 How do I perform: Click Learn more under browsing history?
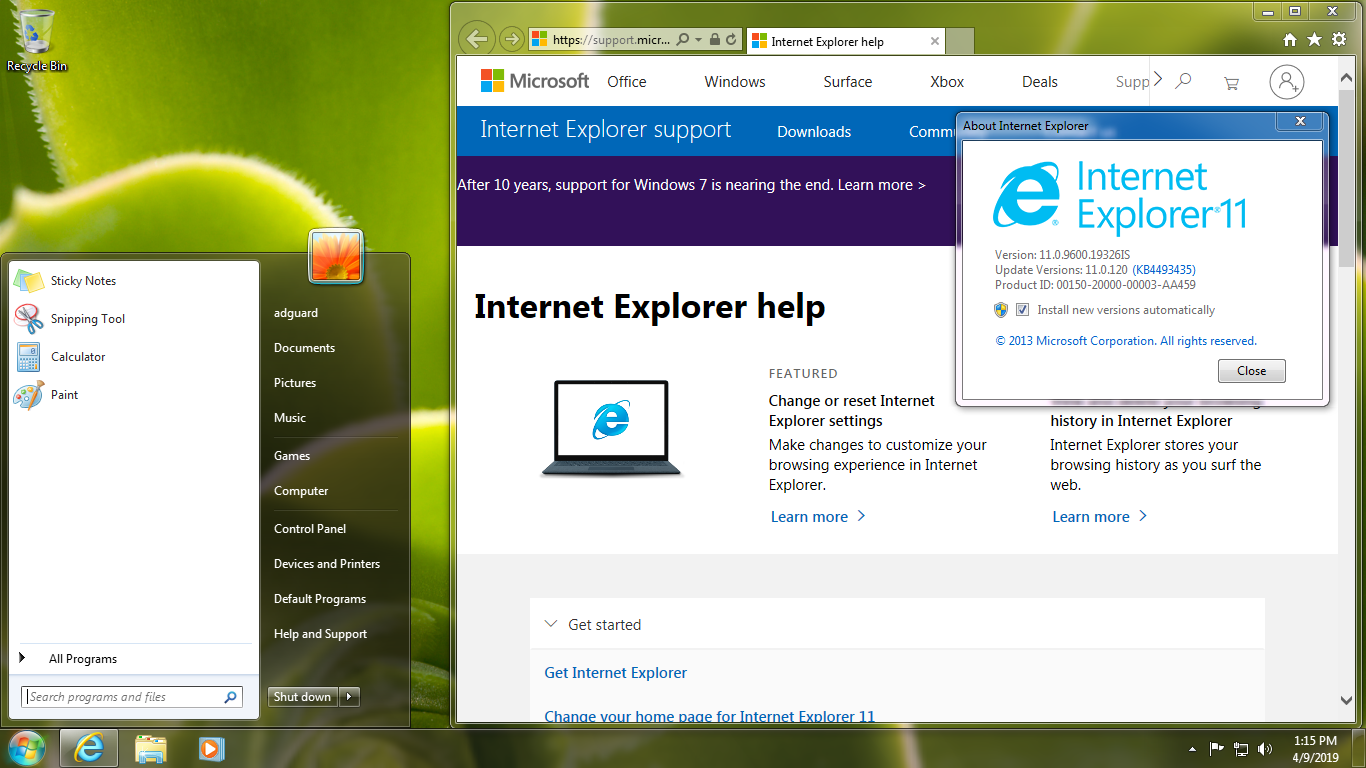(x=1100, y=517)
